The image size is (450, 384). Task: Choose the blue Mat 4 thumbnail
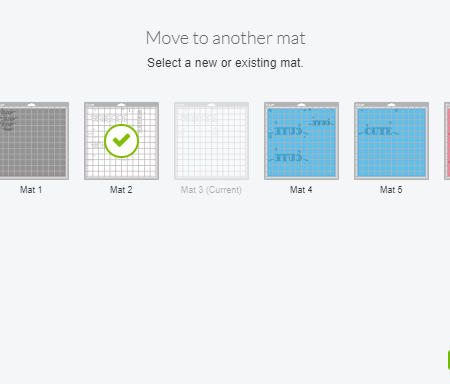(x=301, y=141)
